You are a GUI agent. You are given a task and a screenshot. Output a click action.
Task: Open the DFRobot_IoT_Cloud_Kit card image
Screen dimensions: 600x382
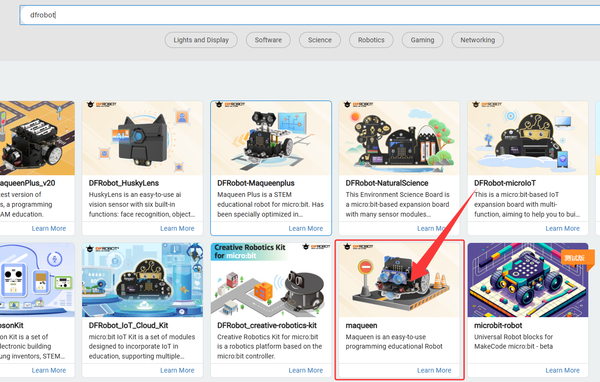coord(142,280)
